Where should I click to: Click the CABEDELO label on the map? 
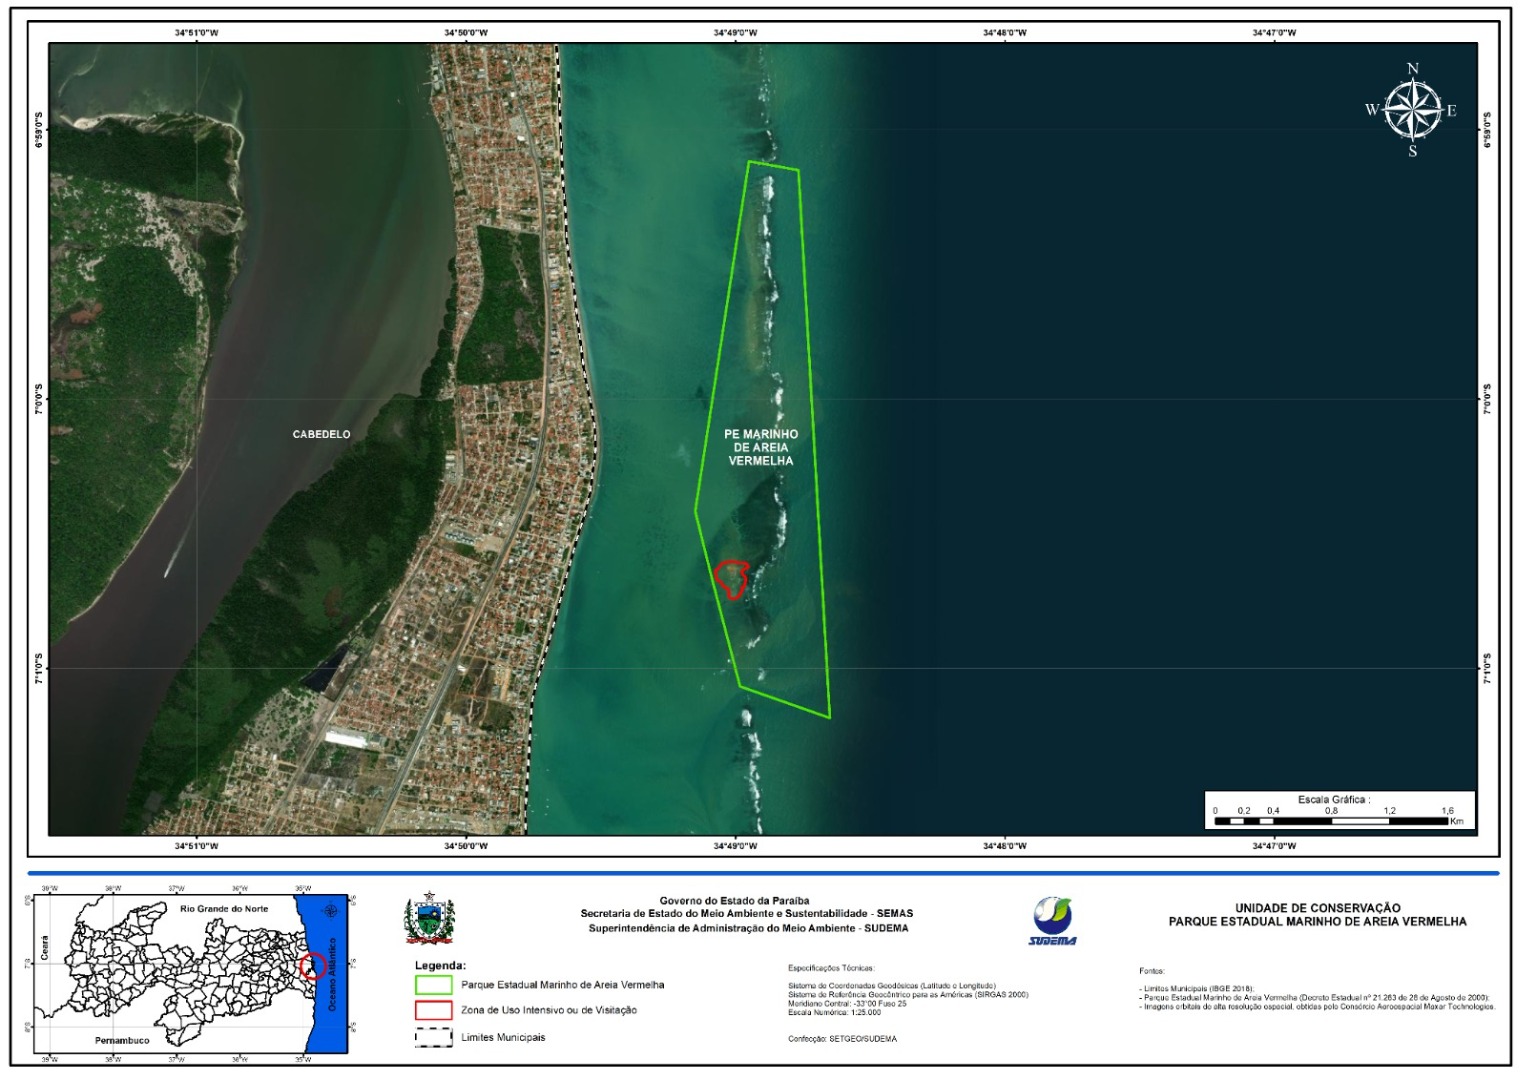point(321,434)
